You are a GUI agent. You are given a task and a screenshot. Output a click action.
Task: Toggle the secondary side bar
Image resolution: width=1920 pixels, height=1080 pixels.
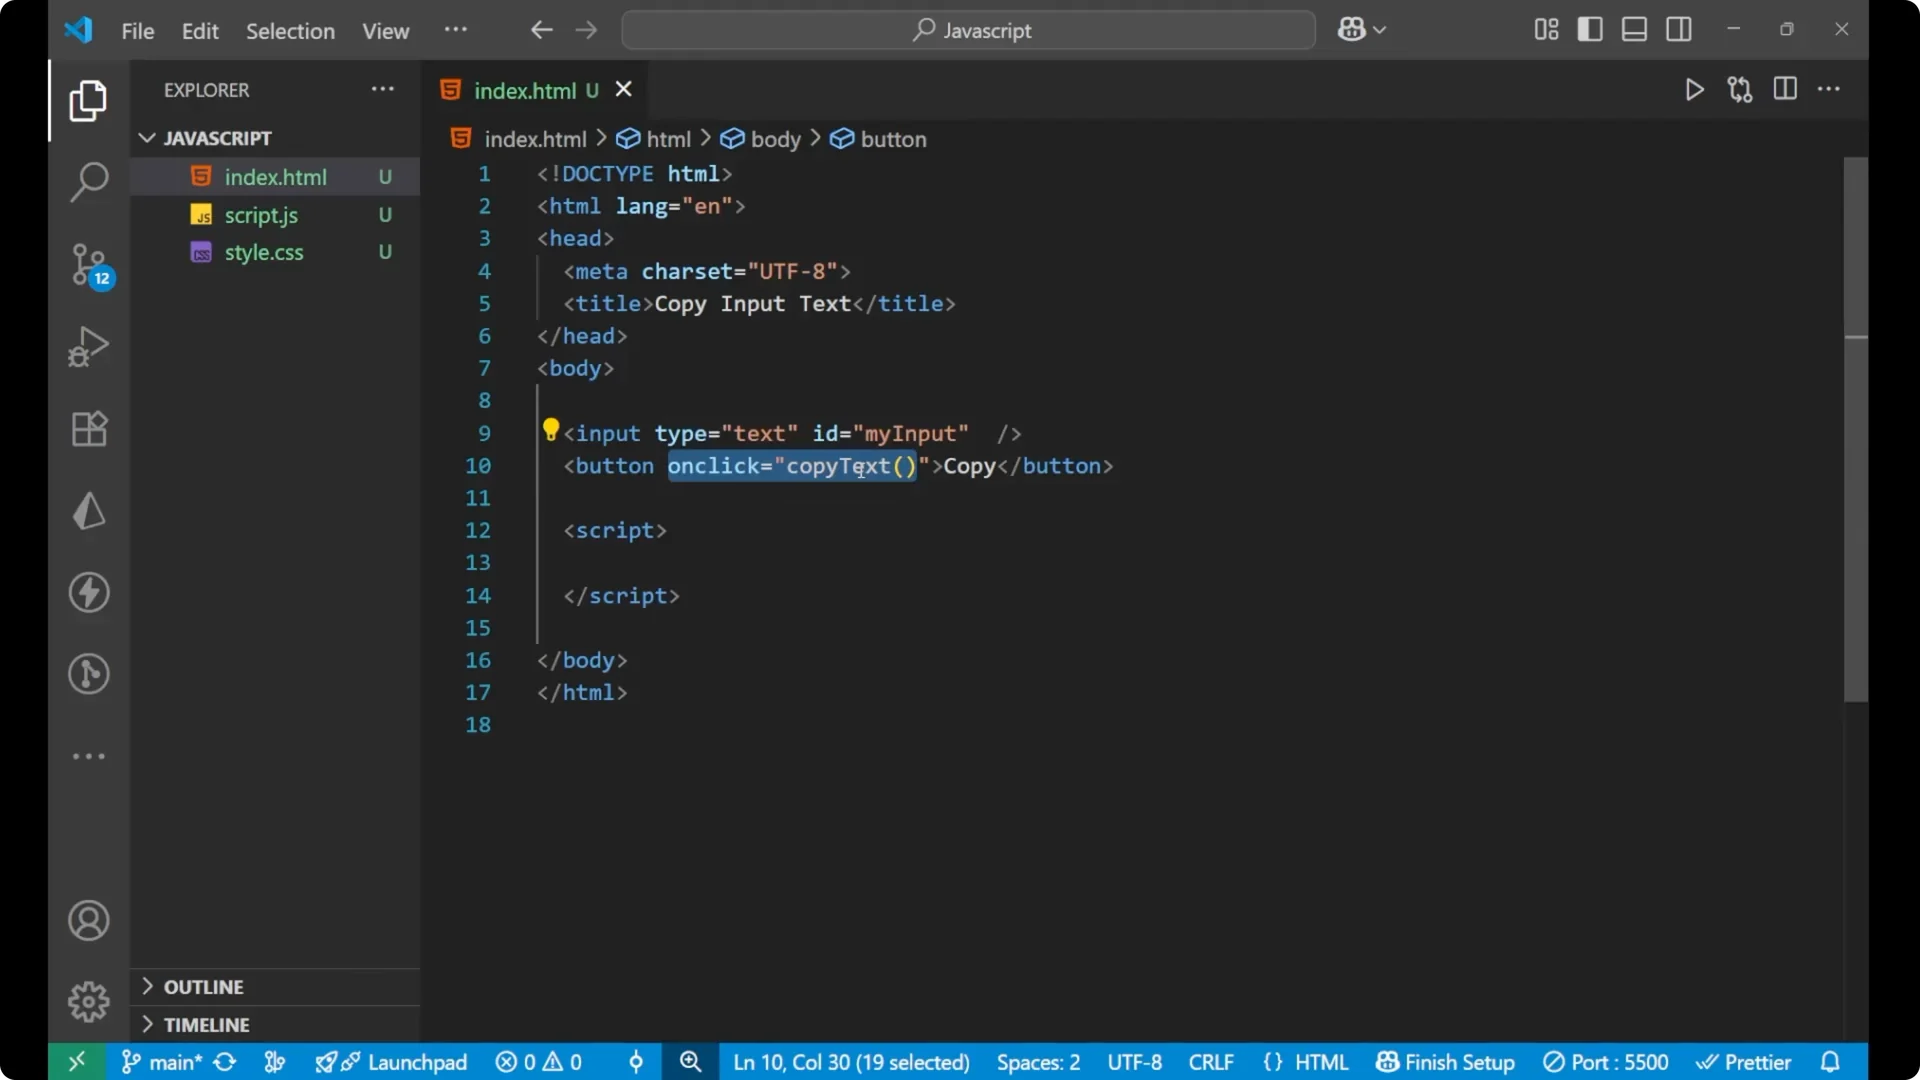pyautogui.click(x=1679, y=29)
